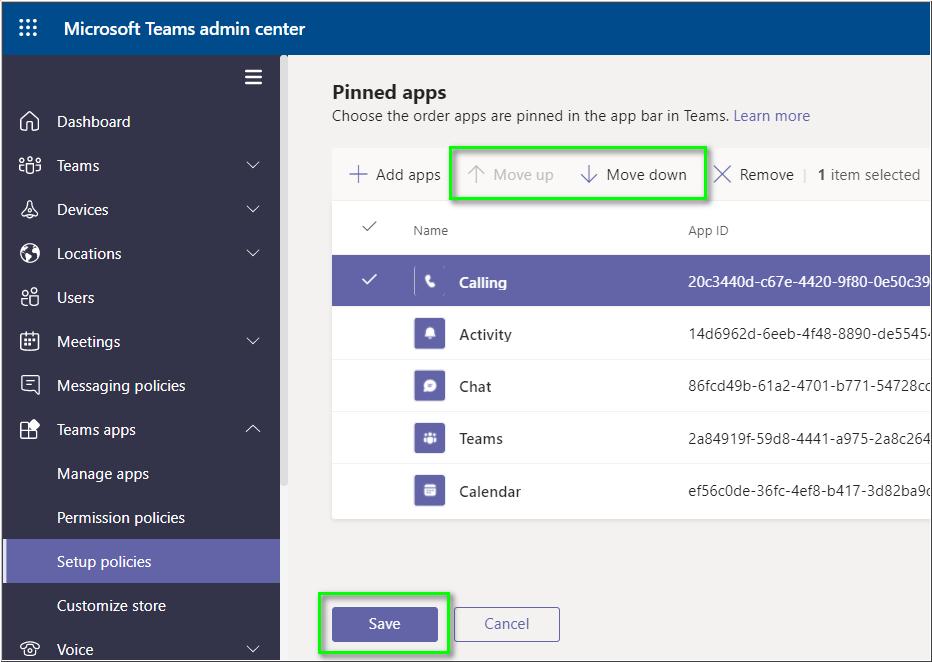Click the Dashboard home icon
The width and height of the screenshot is (932, 662).
pyautogui.click(x=30, y=121)
